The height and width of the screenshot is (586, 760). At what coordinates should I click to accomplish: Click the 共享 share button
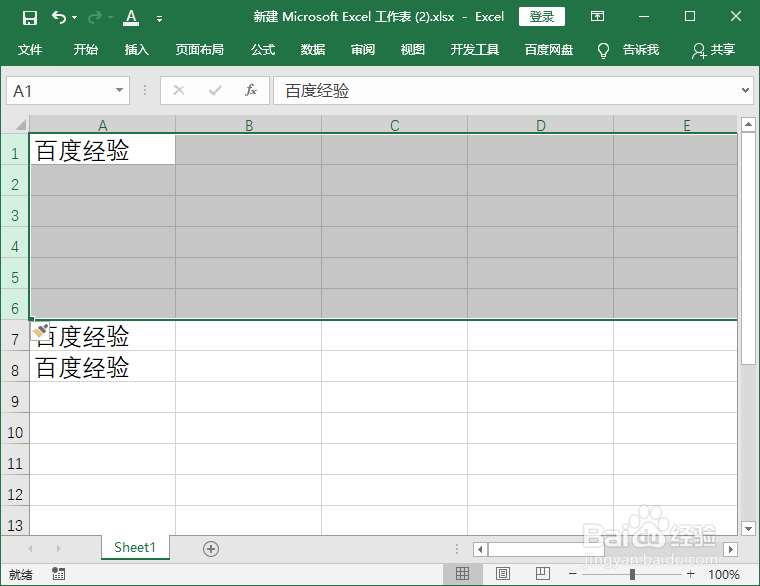713,49
